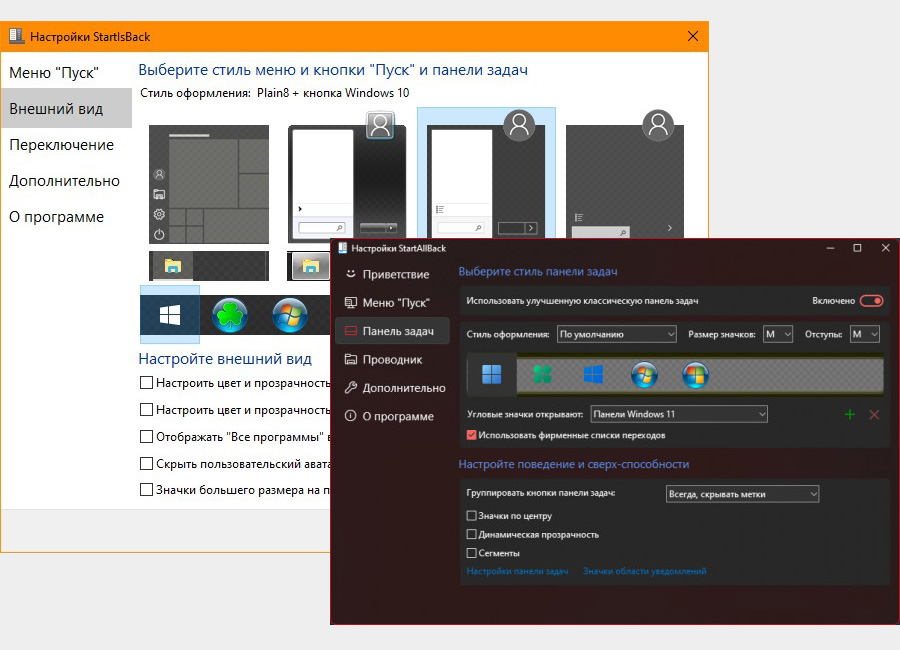Switch to Меню "Пуск" in StartAllBack sidebar
900x650 pixels.
(392, 303)
